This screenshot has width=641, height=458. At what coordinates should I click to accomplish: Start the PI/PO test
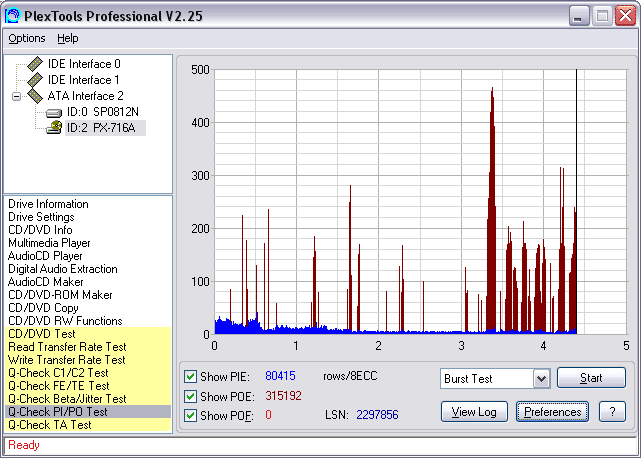591,378
